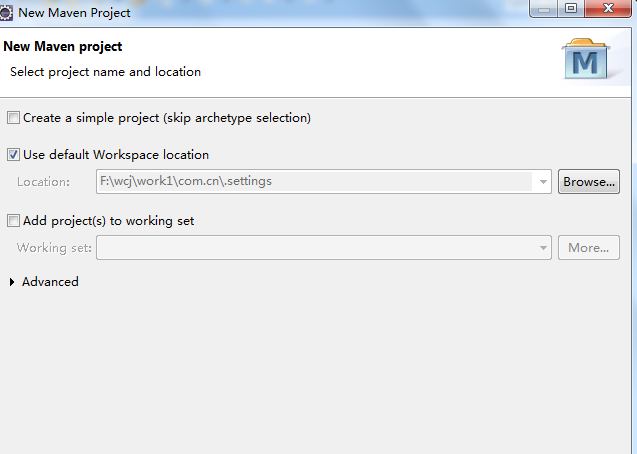
Task: Click the 'New Maven Project' title bar text
Action: point(74,13)
